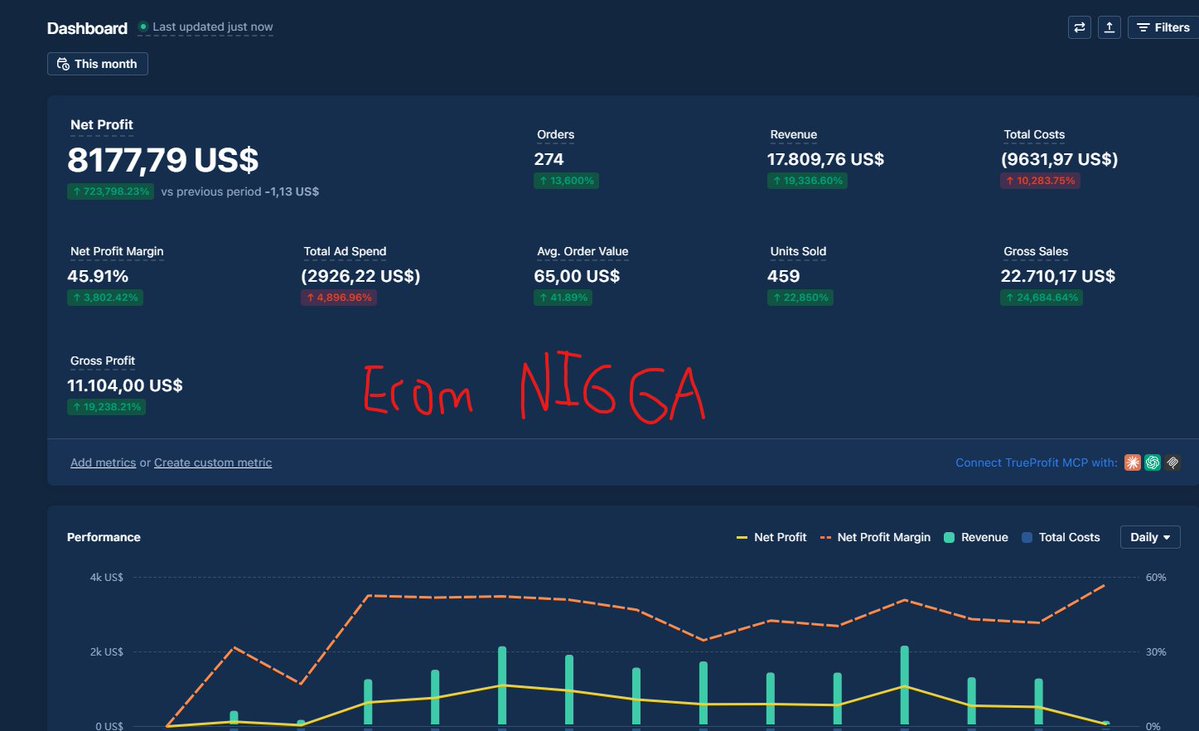1199x731 pixels.
Task: Click the 65,00 US$ average order value
Action: click(577, 276)
